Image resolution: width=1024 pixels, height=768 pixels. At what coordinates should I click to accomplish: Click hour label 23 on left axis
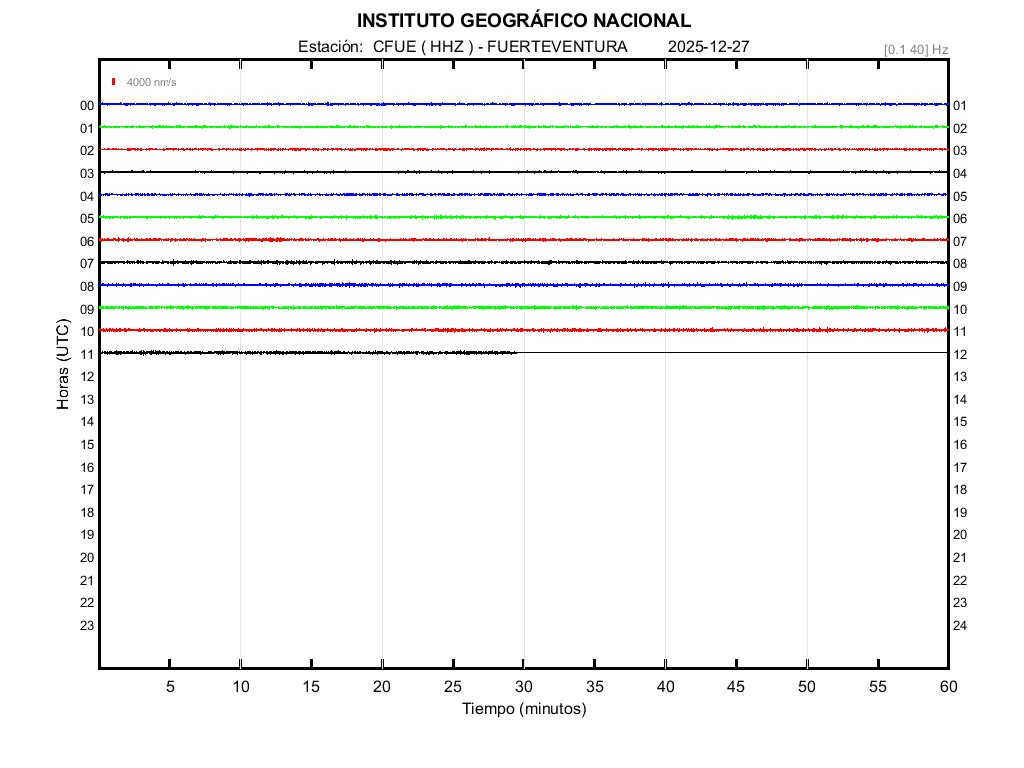coord(87,626)
